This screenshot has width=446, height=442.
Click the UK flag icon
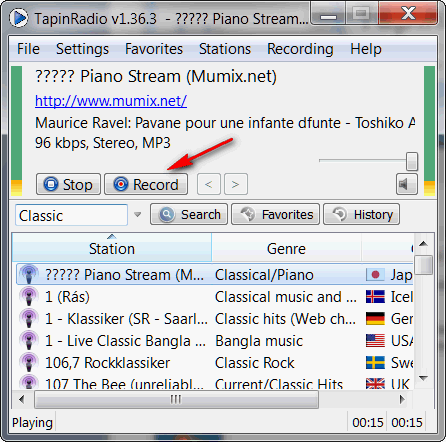pos(375,384)
